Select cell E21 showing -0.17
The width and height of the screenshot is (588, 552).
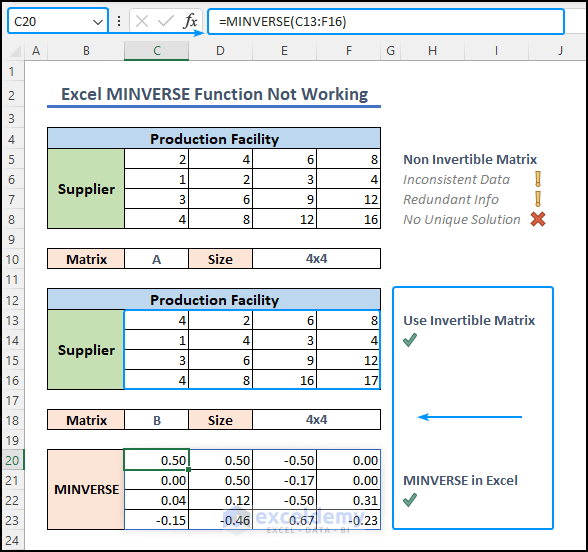pyautogui.click(x=285, y=480)
